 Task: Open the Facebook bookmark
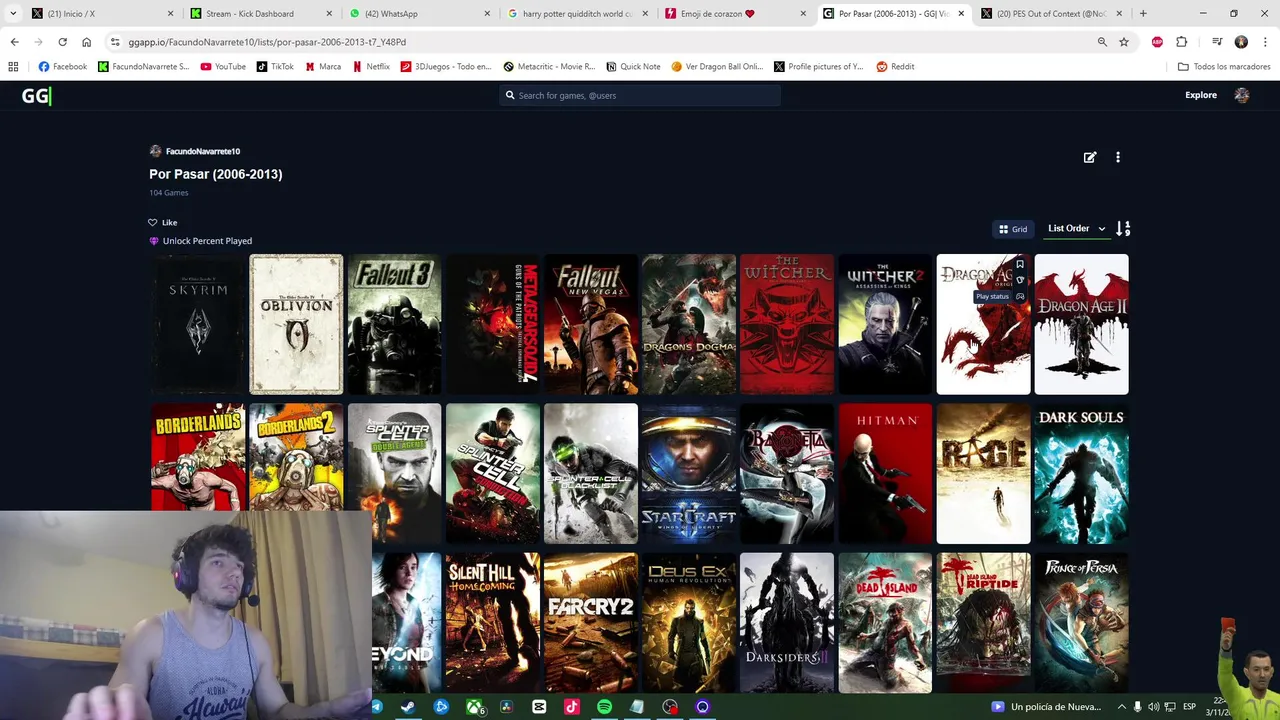(x=63, y=67)
